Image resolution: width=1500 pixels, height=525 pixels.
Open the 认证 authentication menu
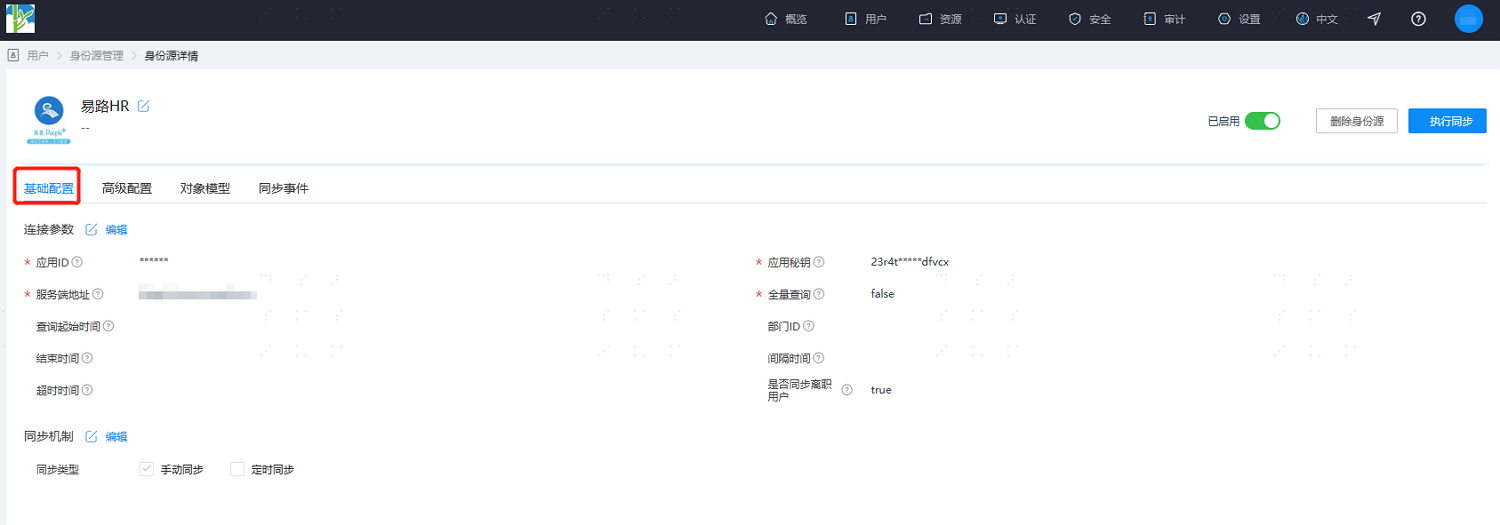pyautogui.click(x=1015, y=19)
